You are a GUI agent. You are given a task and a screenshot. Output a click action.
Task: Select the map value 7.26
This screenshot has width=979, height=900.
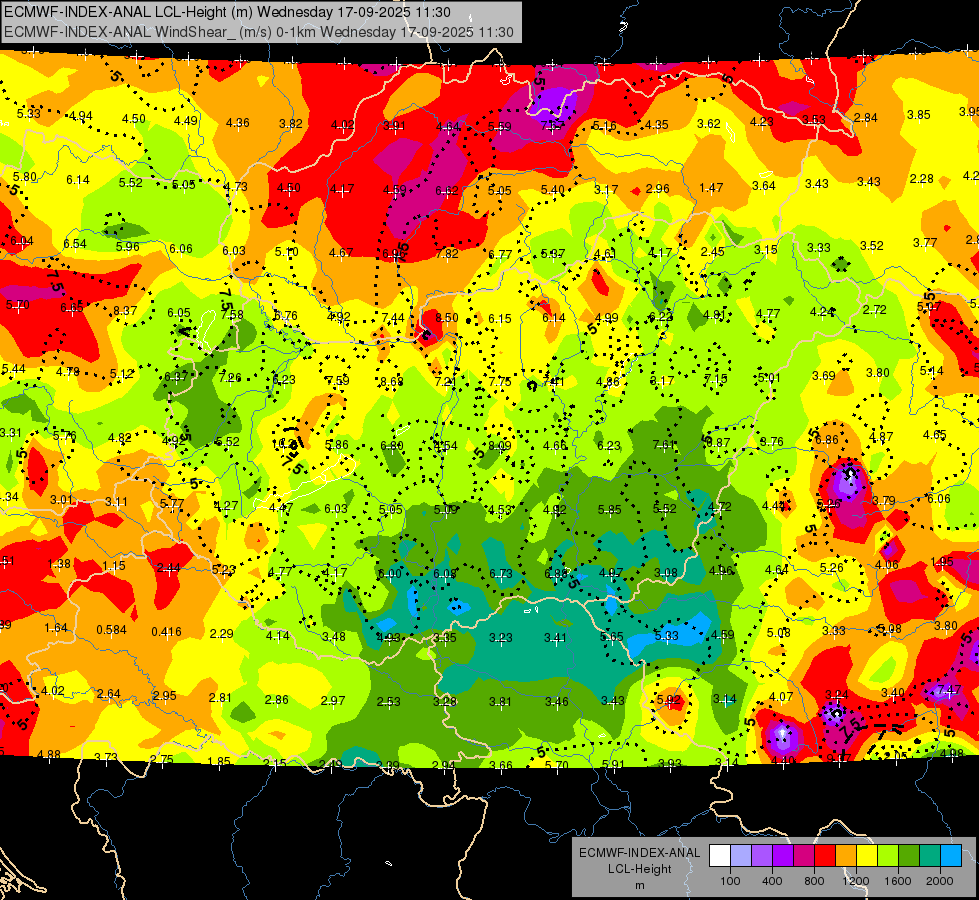(x=230, y=378)
